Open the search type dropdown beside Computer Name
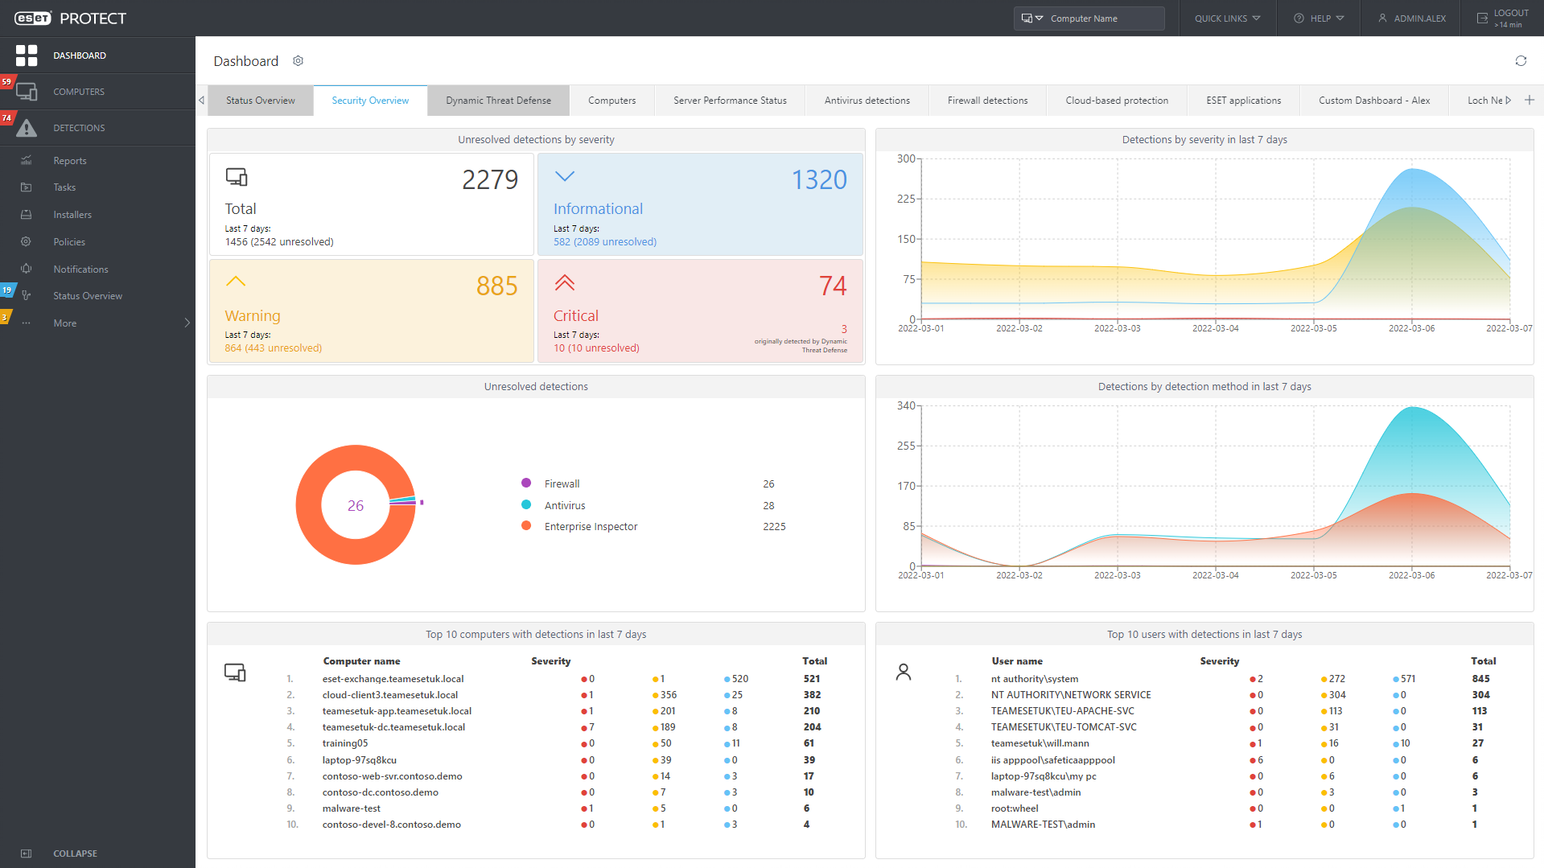 tap(1032, 18)
